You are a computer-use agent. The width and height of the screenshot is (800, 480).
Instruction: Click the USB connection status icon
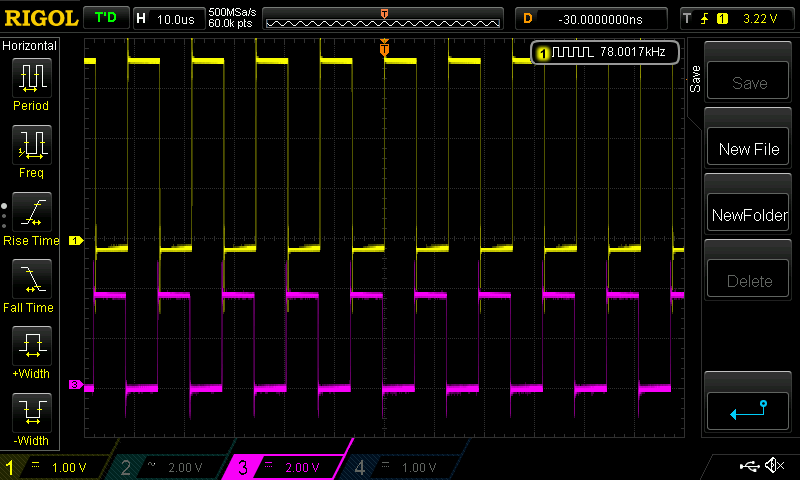(749, 466)
